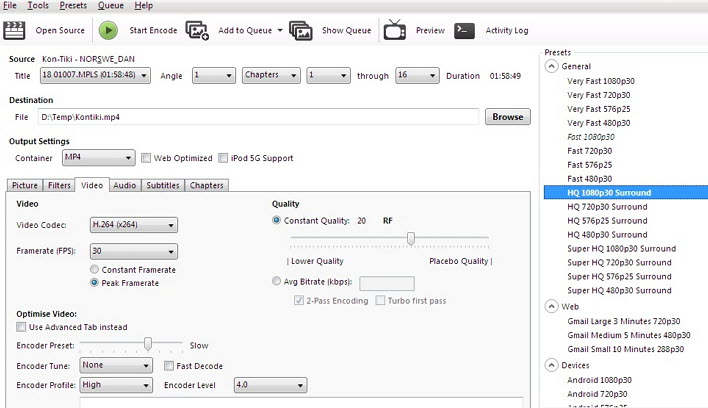The image size is (708, 408).
Task: Open the Encoder Level dropdown
Action: pos(270,385)
